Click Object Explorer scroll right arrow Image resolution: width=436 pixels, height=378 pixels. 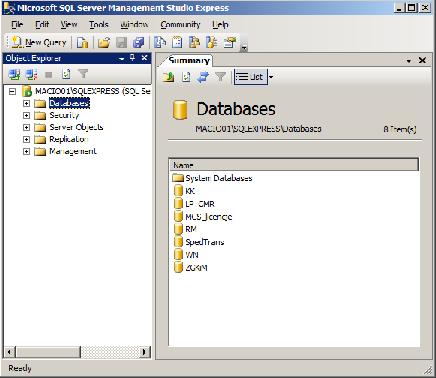pos(145,352)
